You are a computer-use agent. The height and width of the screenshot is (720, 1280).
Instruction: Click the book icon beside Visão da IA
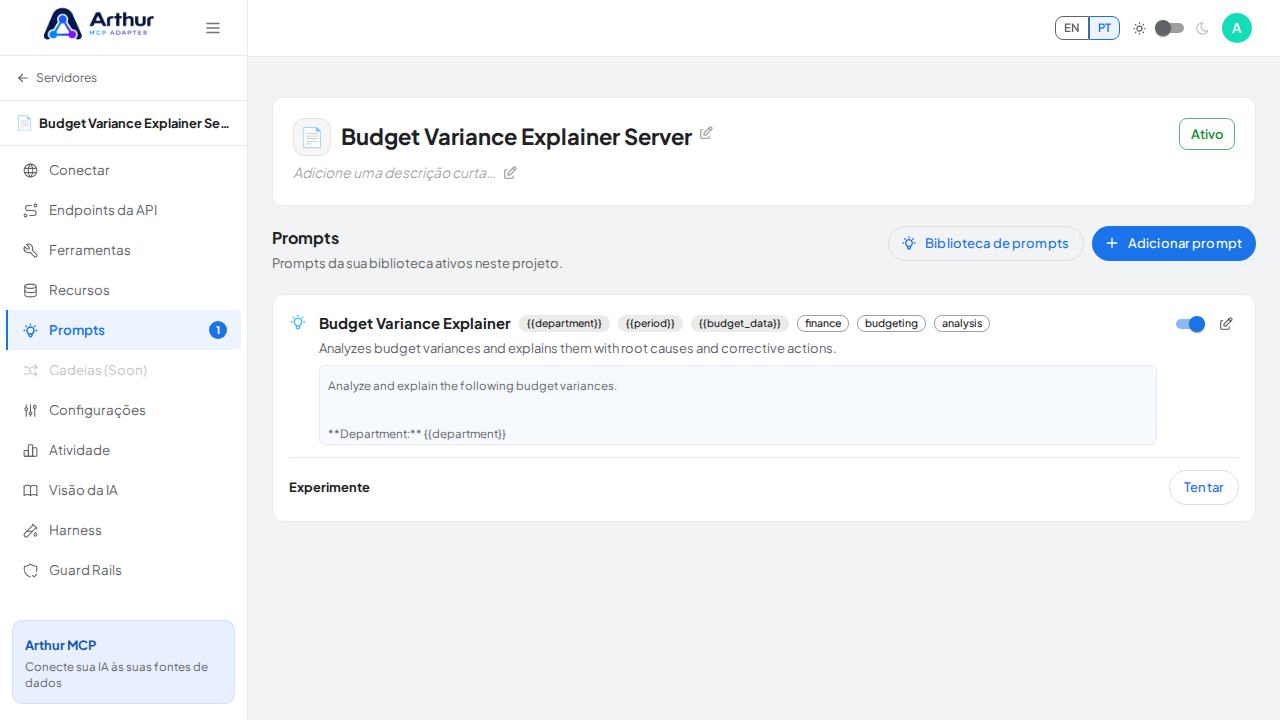30,490
